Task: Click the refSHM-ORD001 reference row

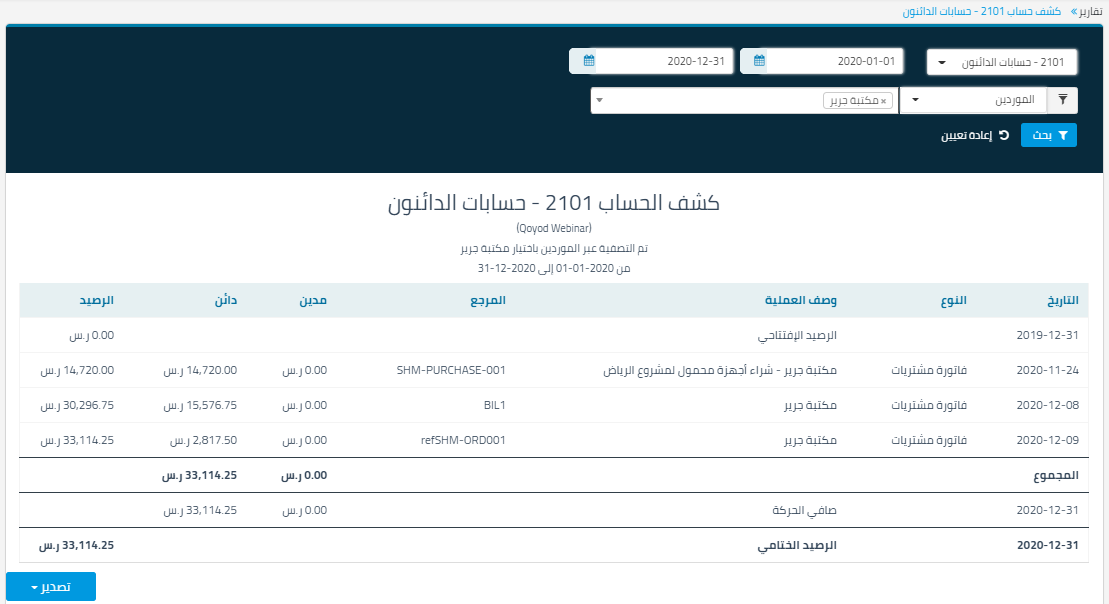Action: click(464, 440)
